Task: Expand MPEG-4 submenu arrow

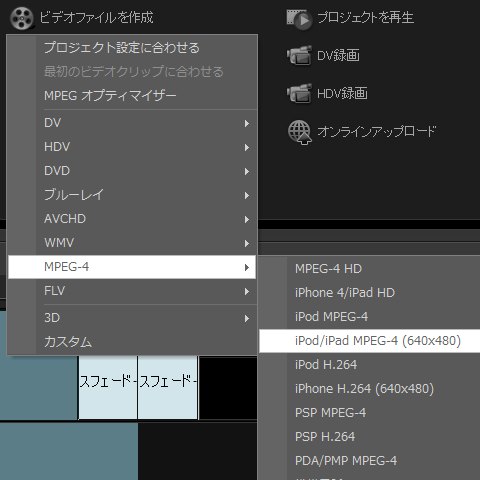Action: click(x=247, y=267)
